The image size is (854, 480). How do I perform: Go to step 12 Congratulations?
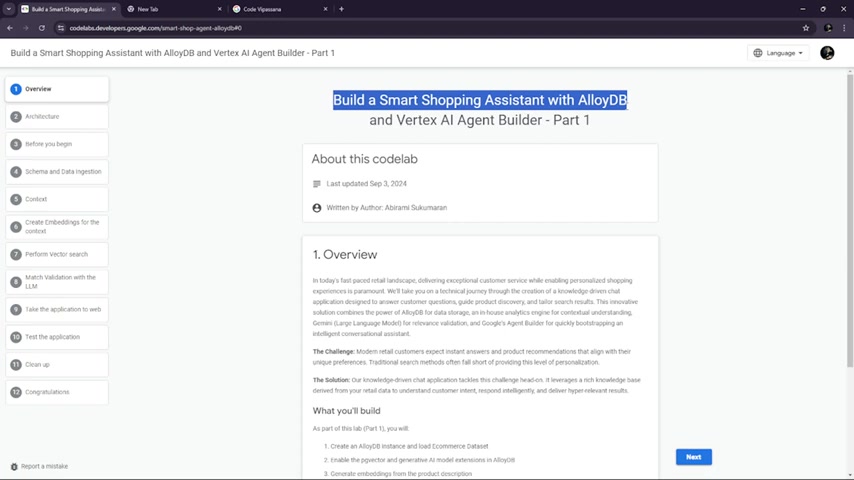(57, 392)
